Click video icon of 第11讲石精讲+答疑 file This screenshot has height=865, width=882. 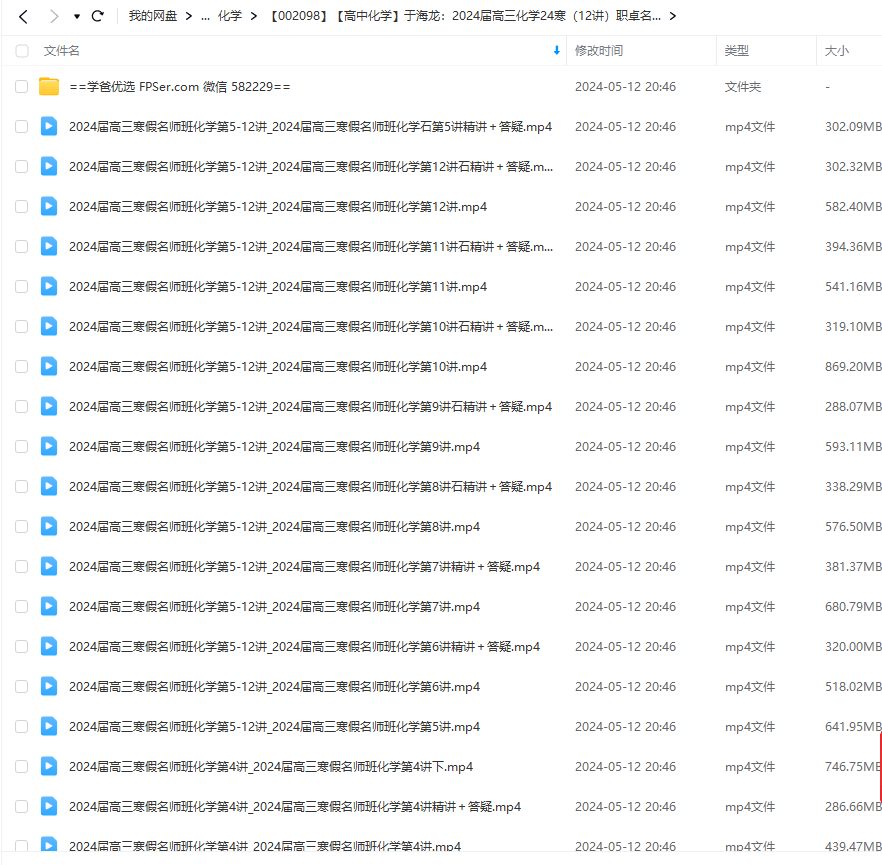[x=49, y=246]
